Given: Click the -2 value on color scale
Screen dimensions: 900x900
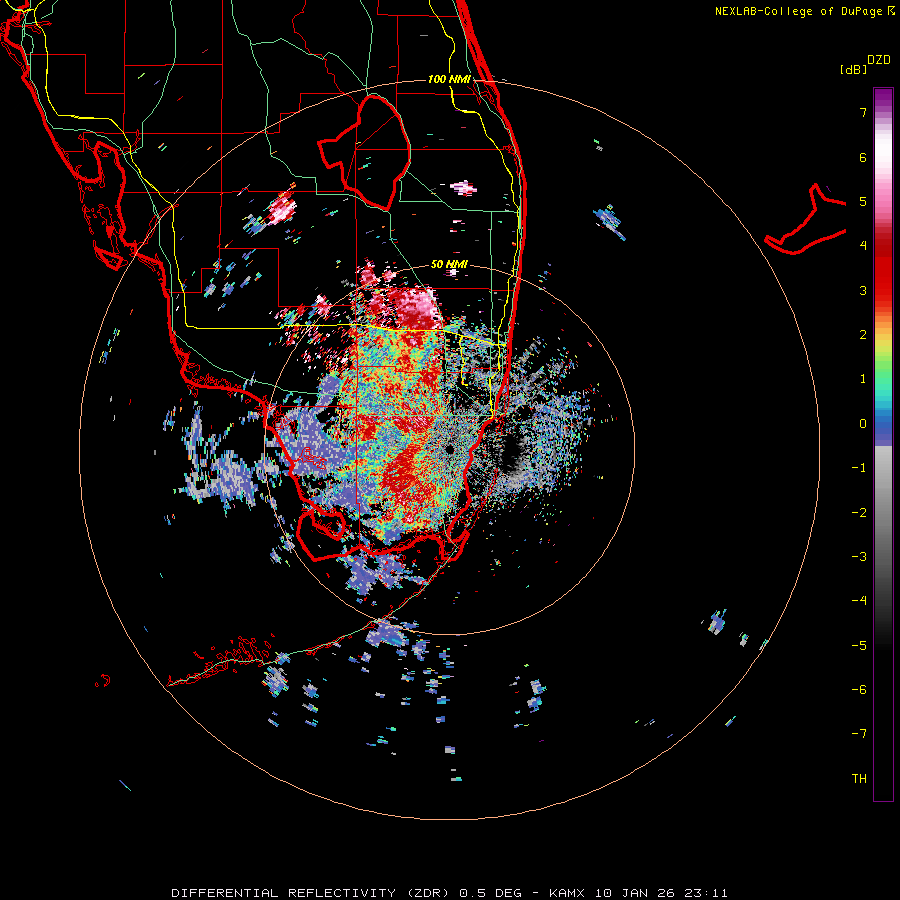Looking at the screenshot, I should point(859,513).
